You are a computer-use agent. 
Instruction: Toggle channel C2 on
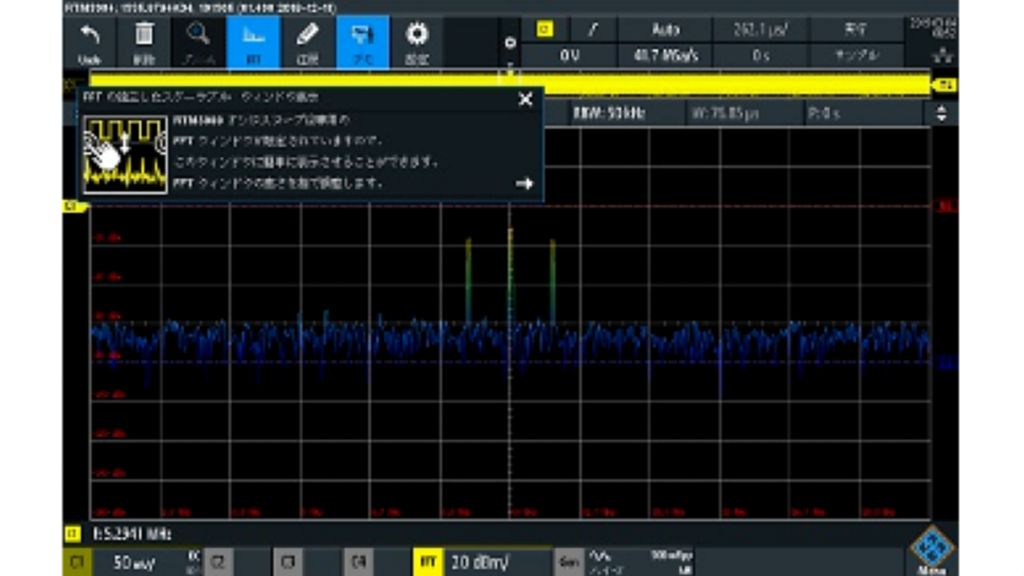click(x=218, y=562)
